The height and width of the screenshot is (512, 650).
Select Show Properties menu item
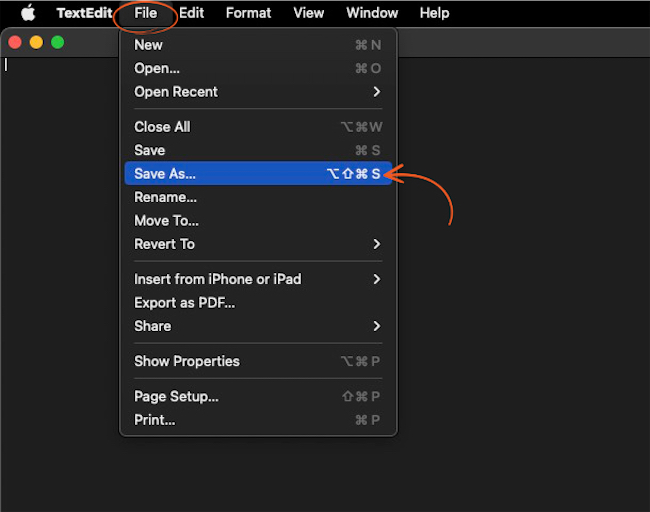[x=258, y=361]
